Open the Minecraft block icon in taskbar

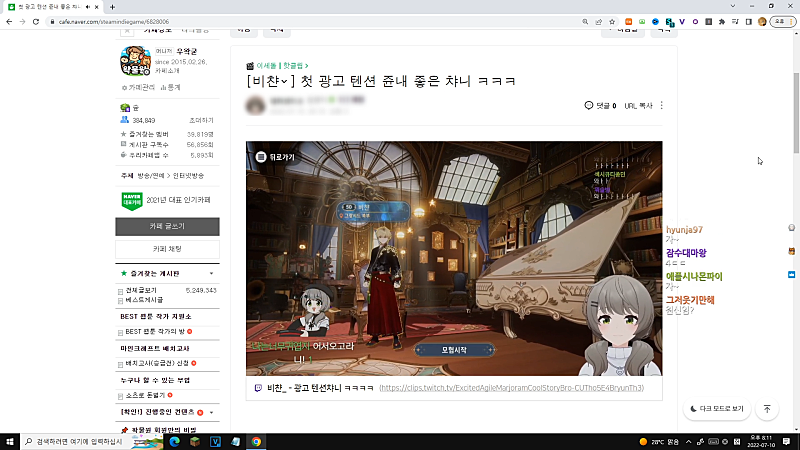pos(195,442)
